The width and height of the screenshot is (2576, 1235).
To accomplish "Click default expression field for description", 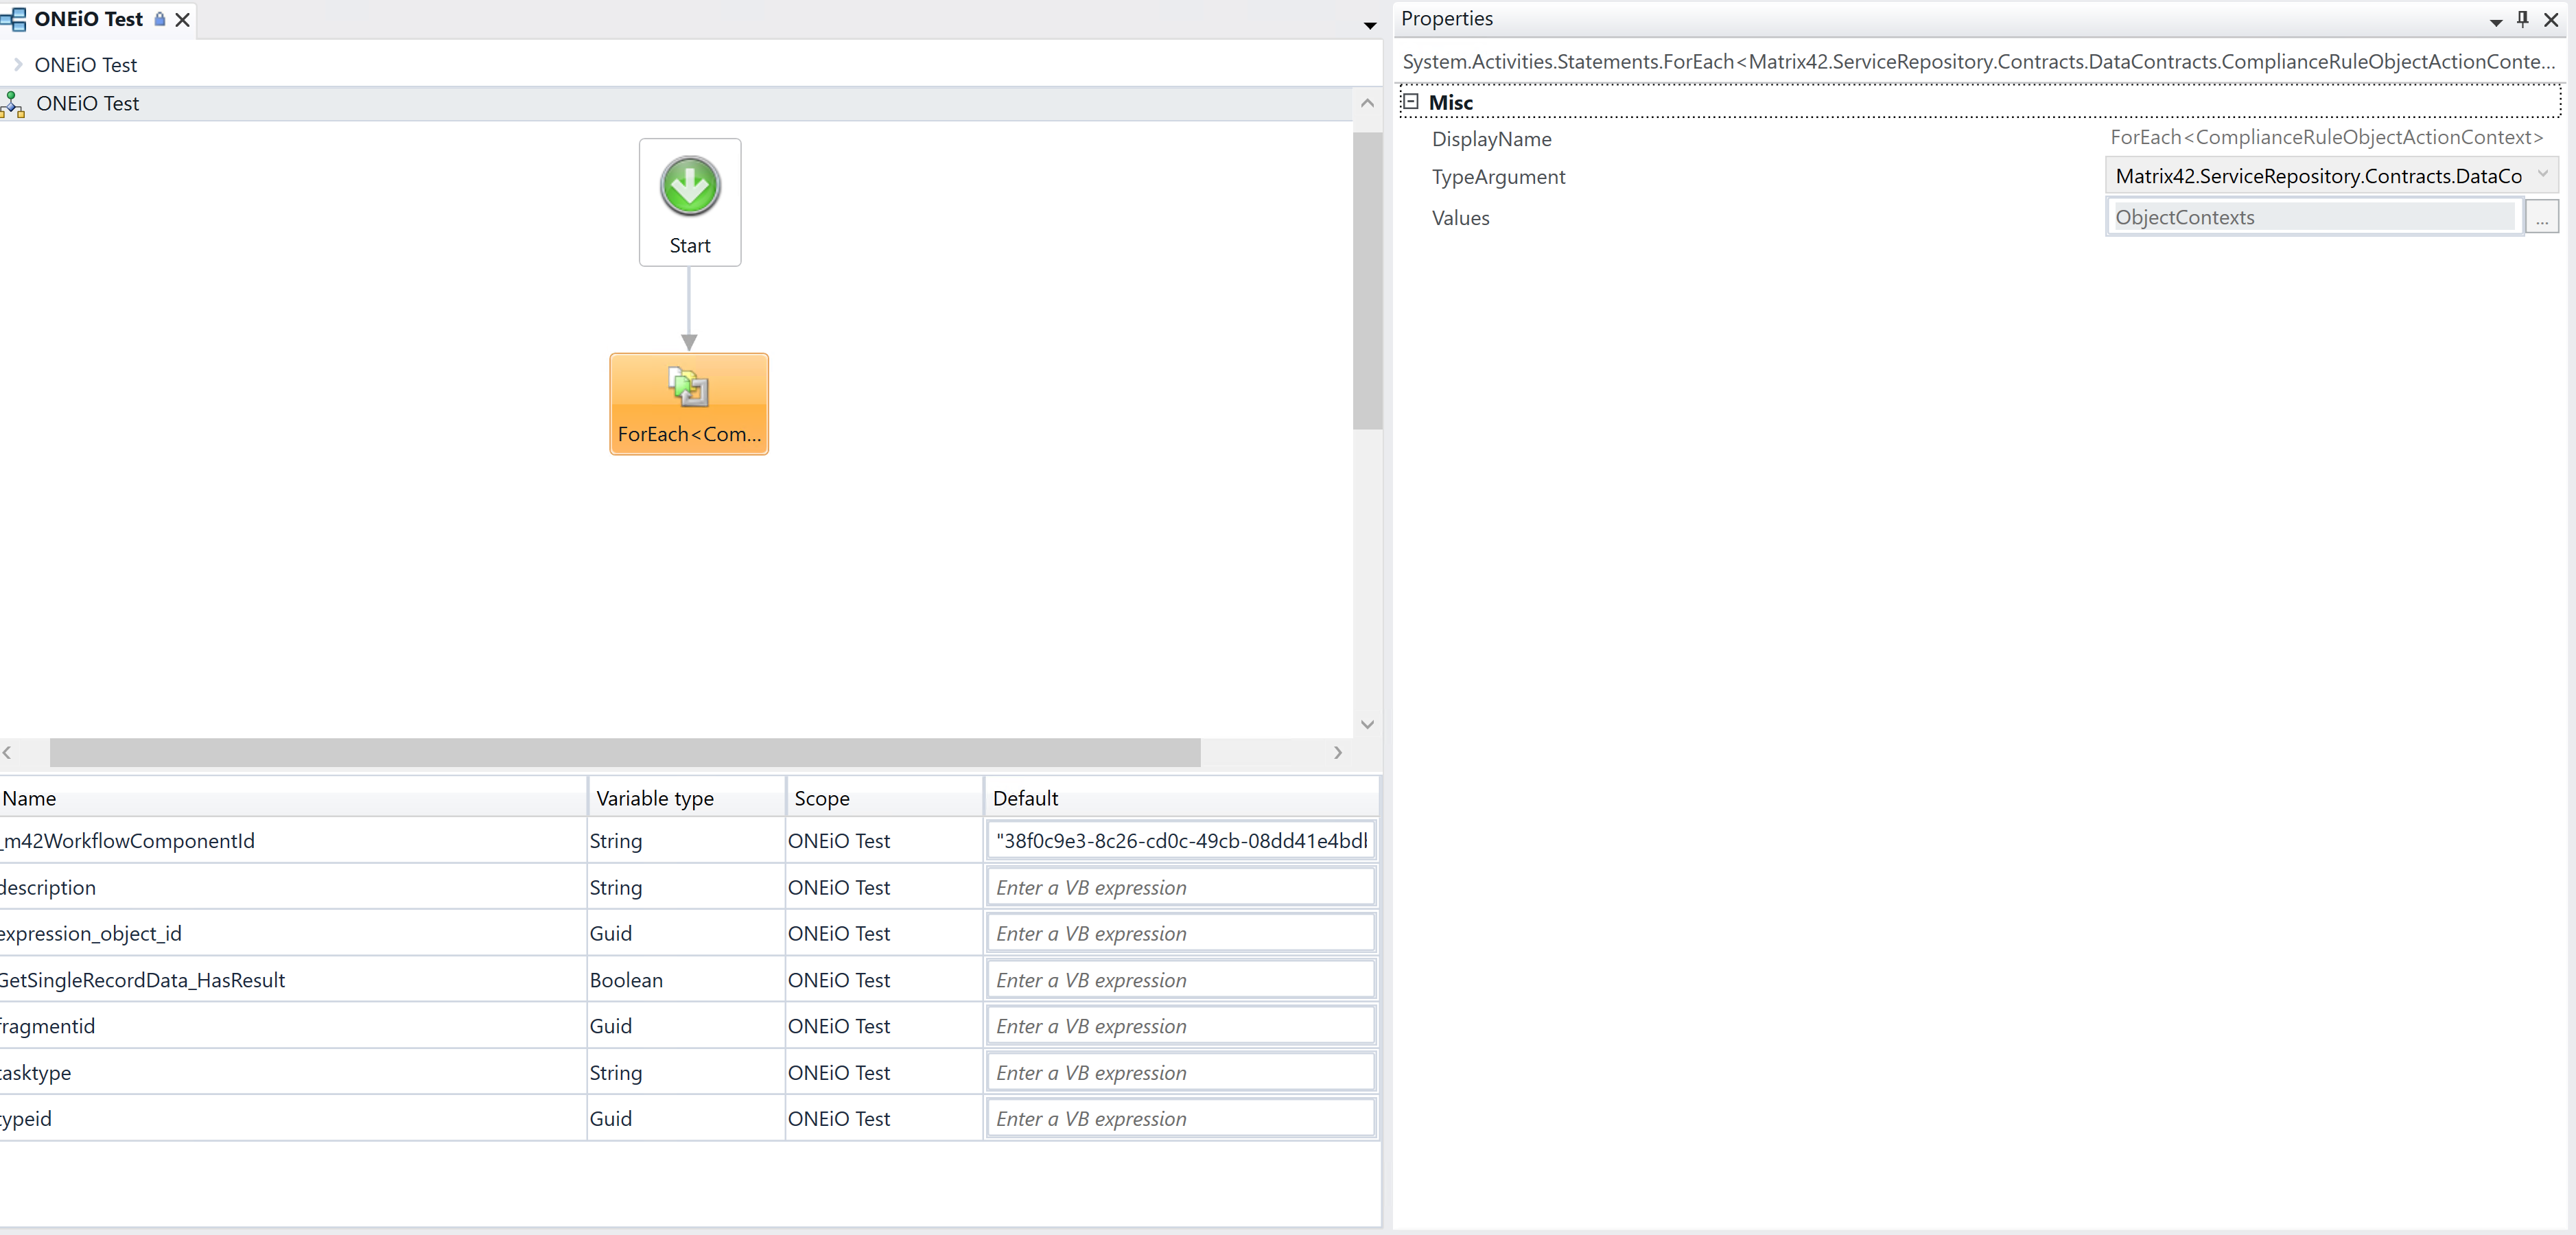I will tap(1181, 887).
